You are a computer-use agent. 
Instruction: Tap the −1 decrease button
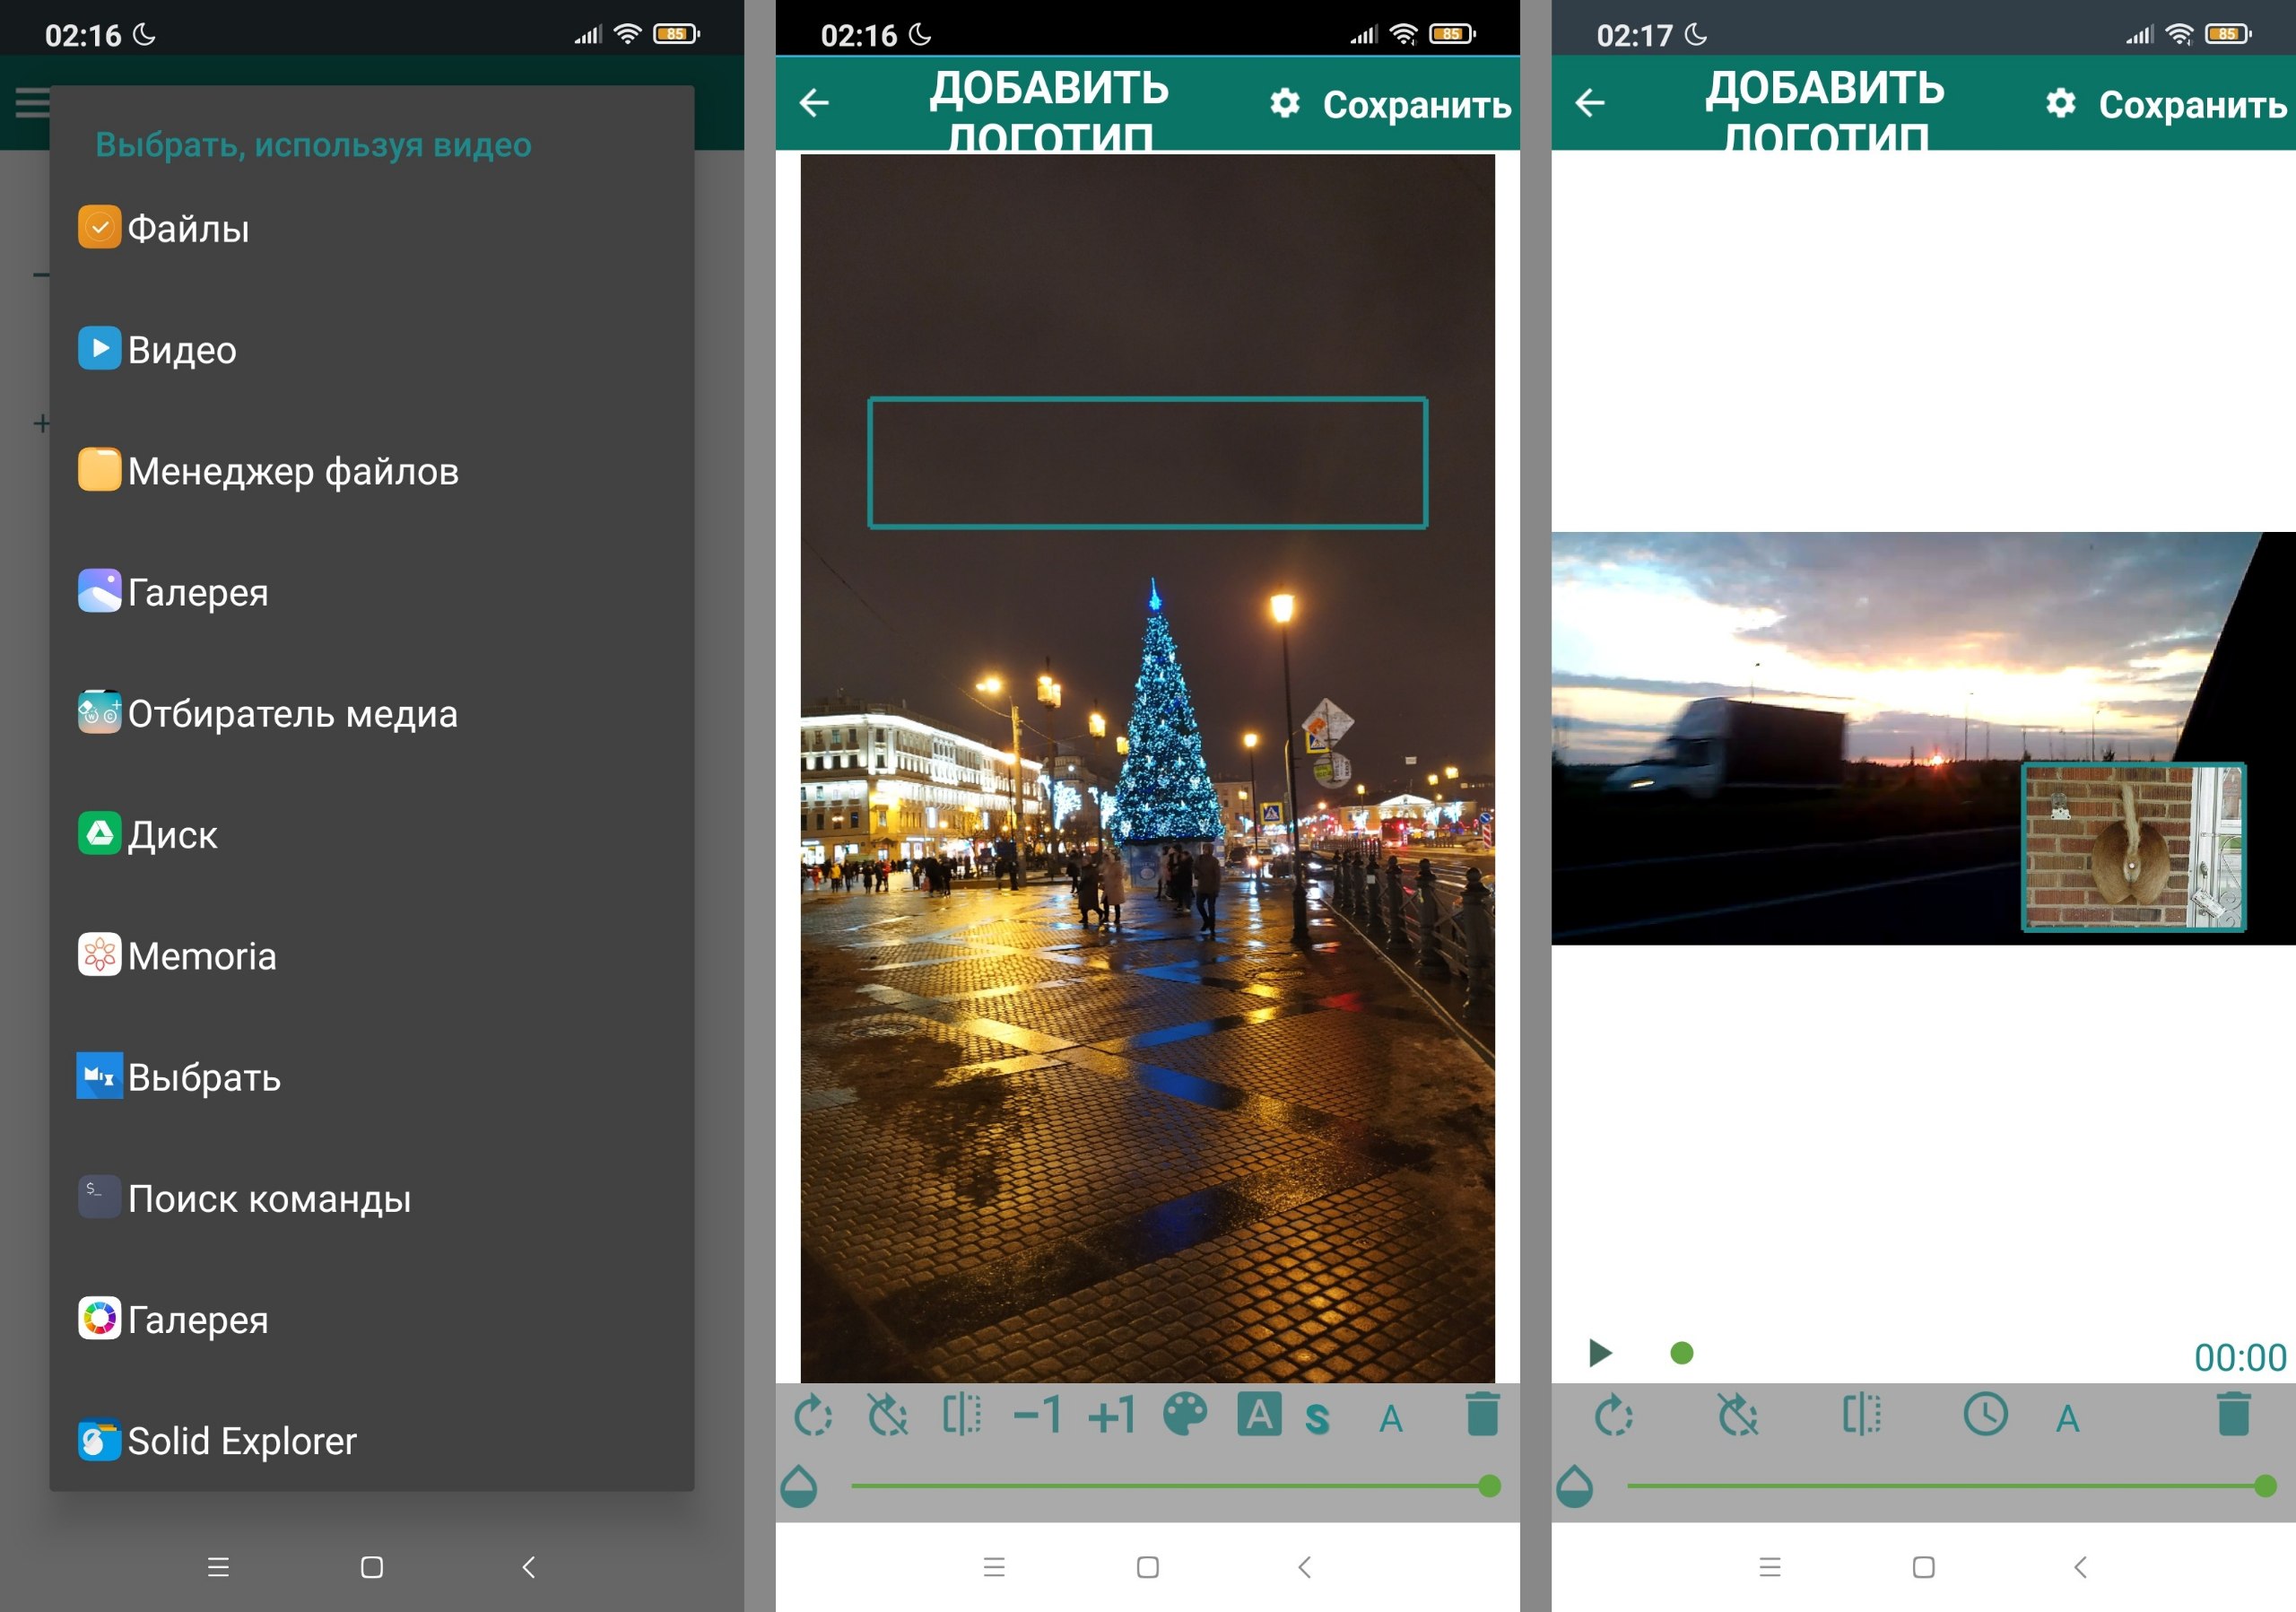1037,1415
